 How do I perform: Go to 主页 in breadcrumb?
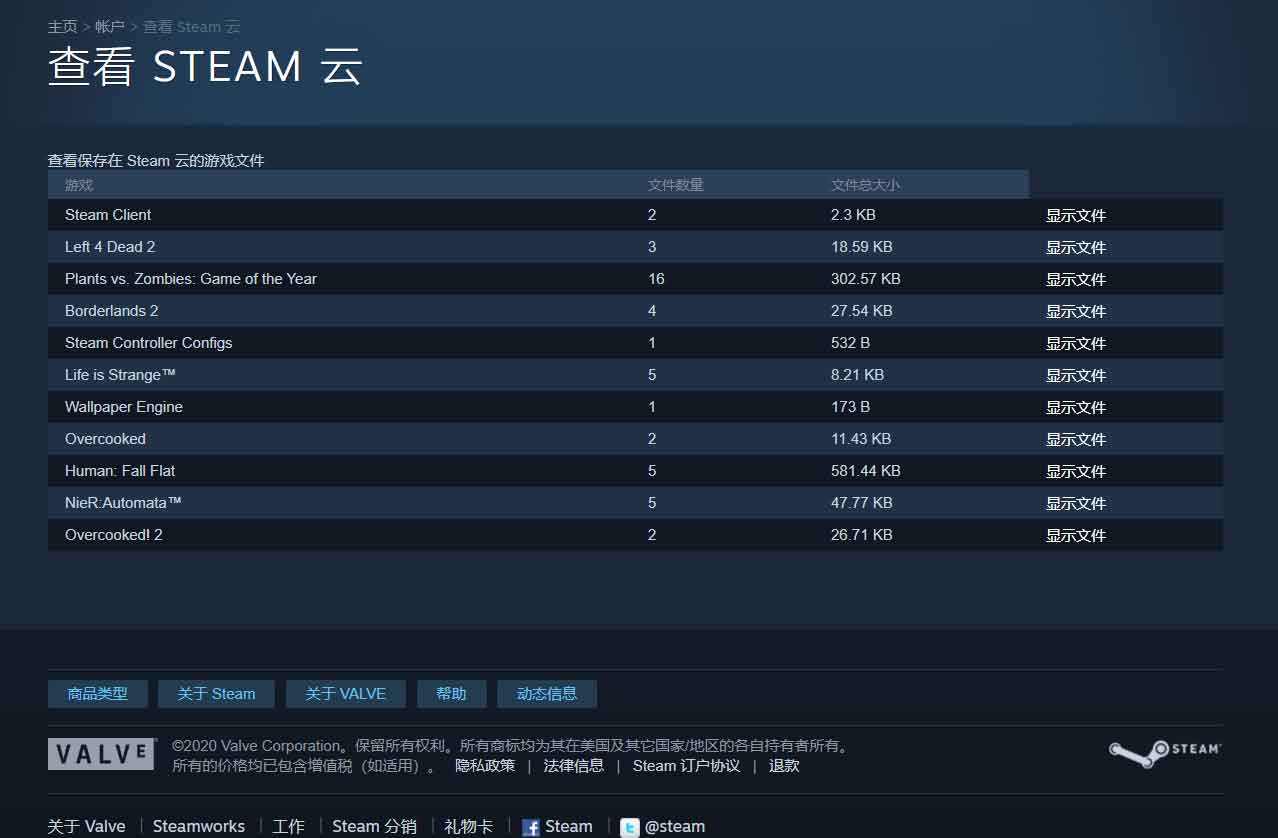pyautogui.click(x=62, y=27)
